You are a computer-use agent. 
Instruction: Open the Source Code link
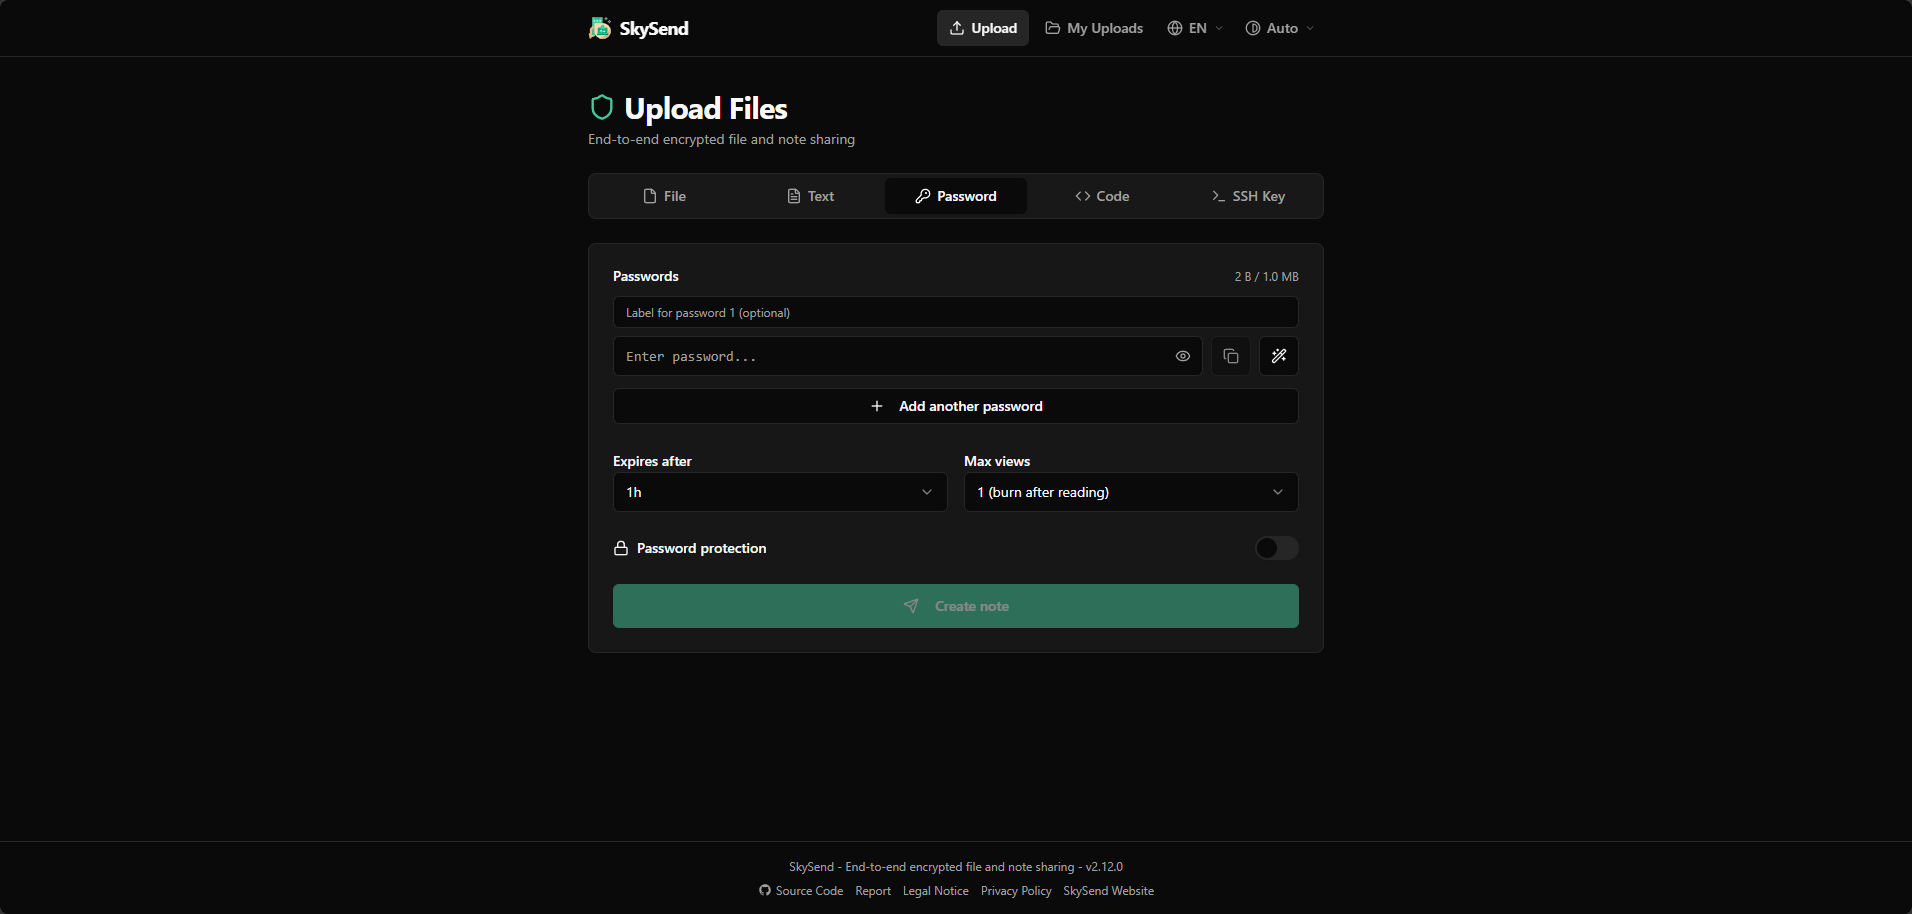tap(801, 891)
